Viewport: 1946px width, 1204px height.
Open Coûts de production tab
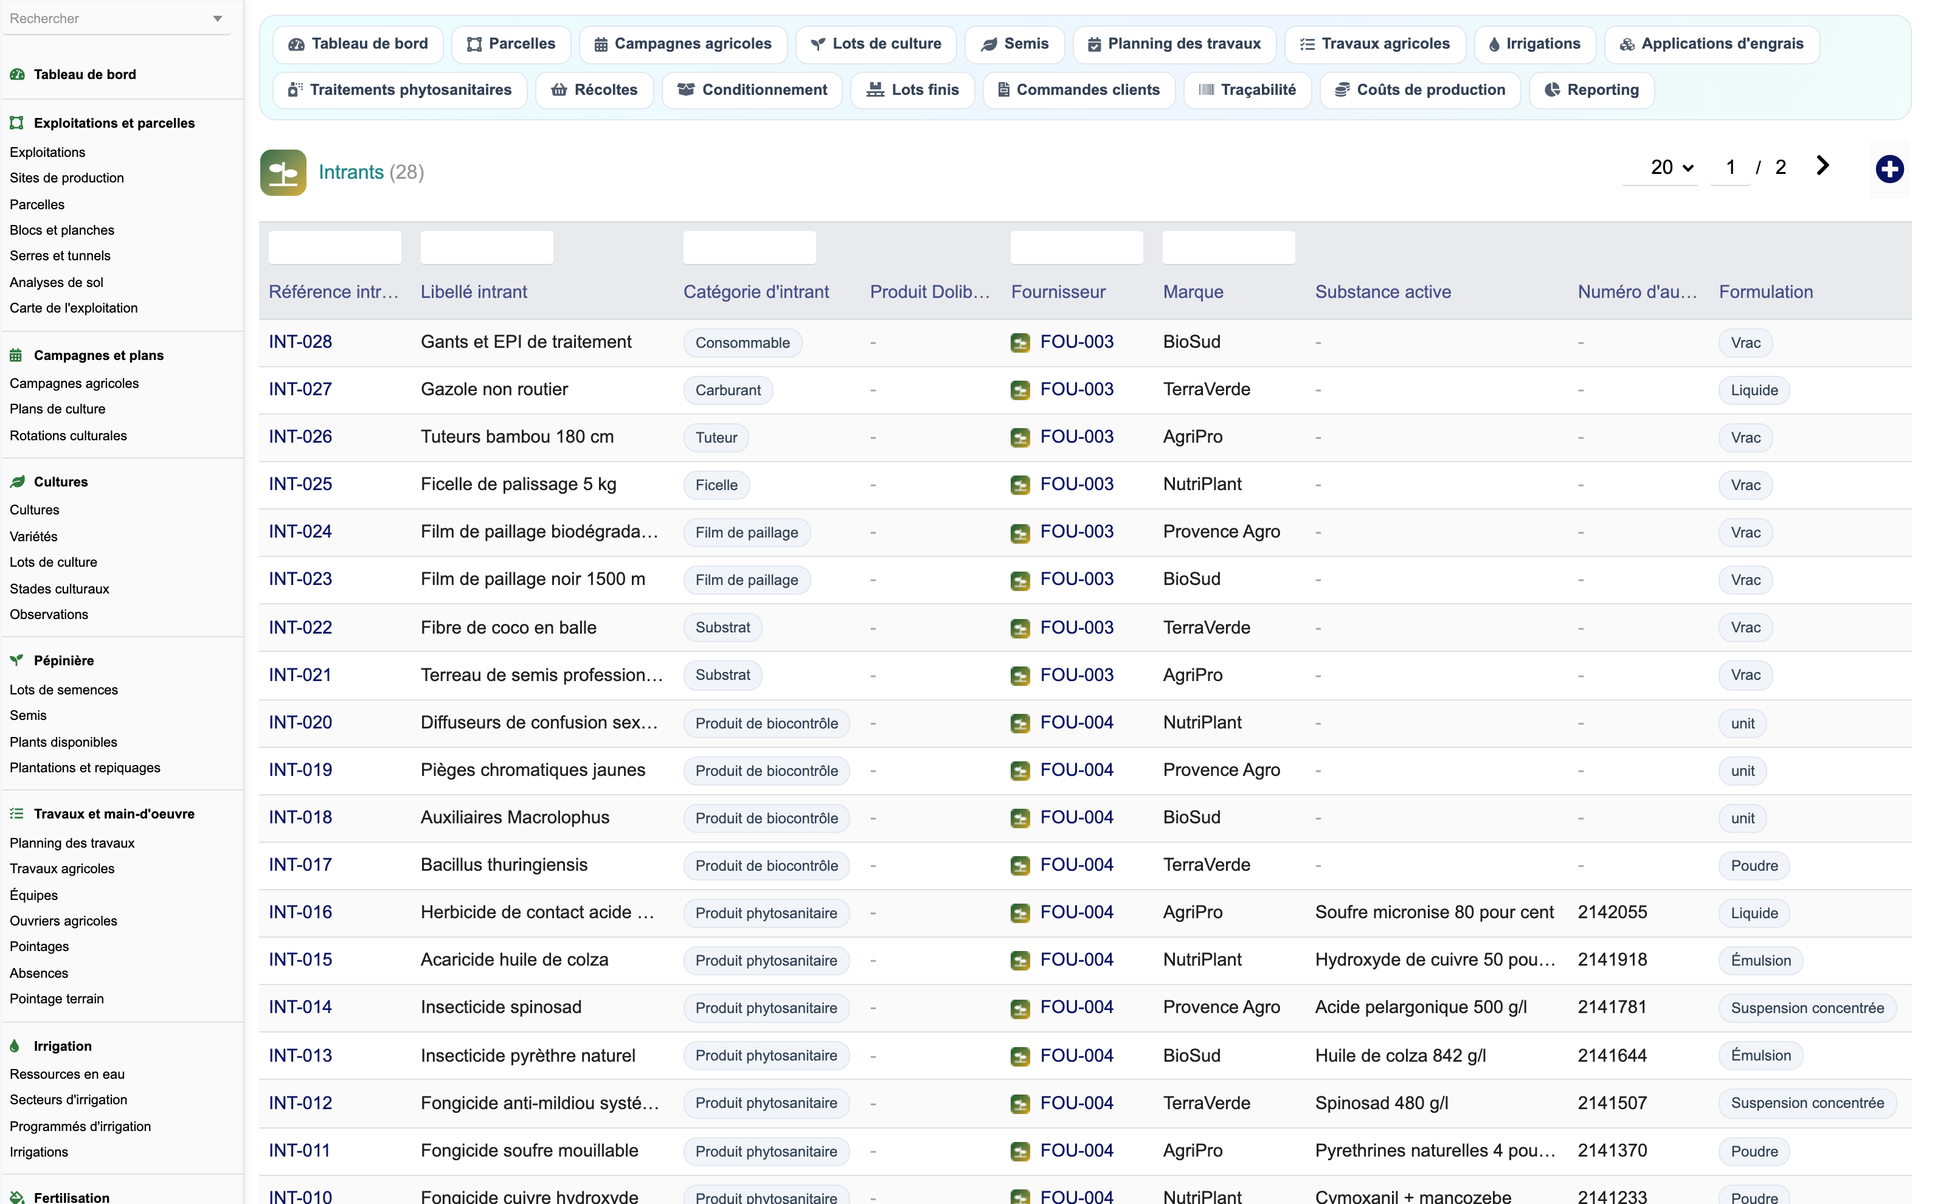[x=1421, y=90]
